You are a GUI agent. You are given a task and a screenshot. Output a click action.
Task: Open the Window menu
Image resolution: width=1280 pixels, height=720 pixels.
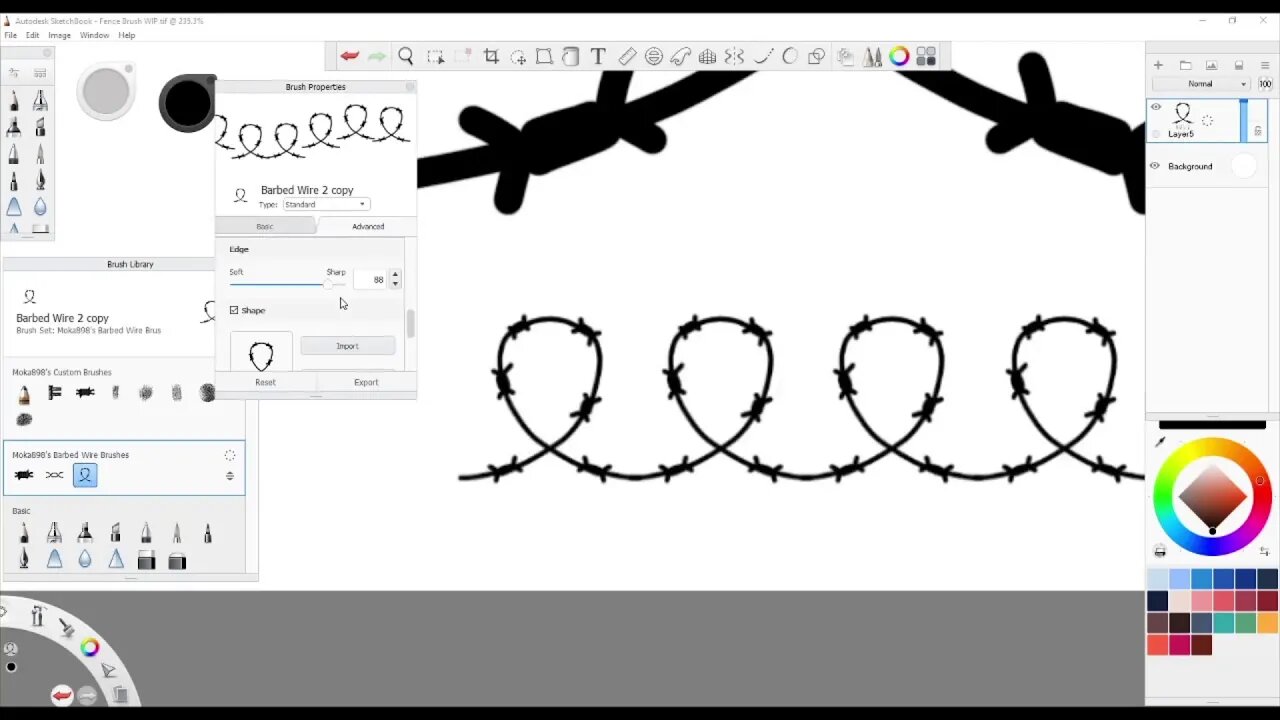coord(94,35)
